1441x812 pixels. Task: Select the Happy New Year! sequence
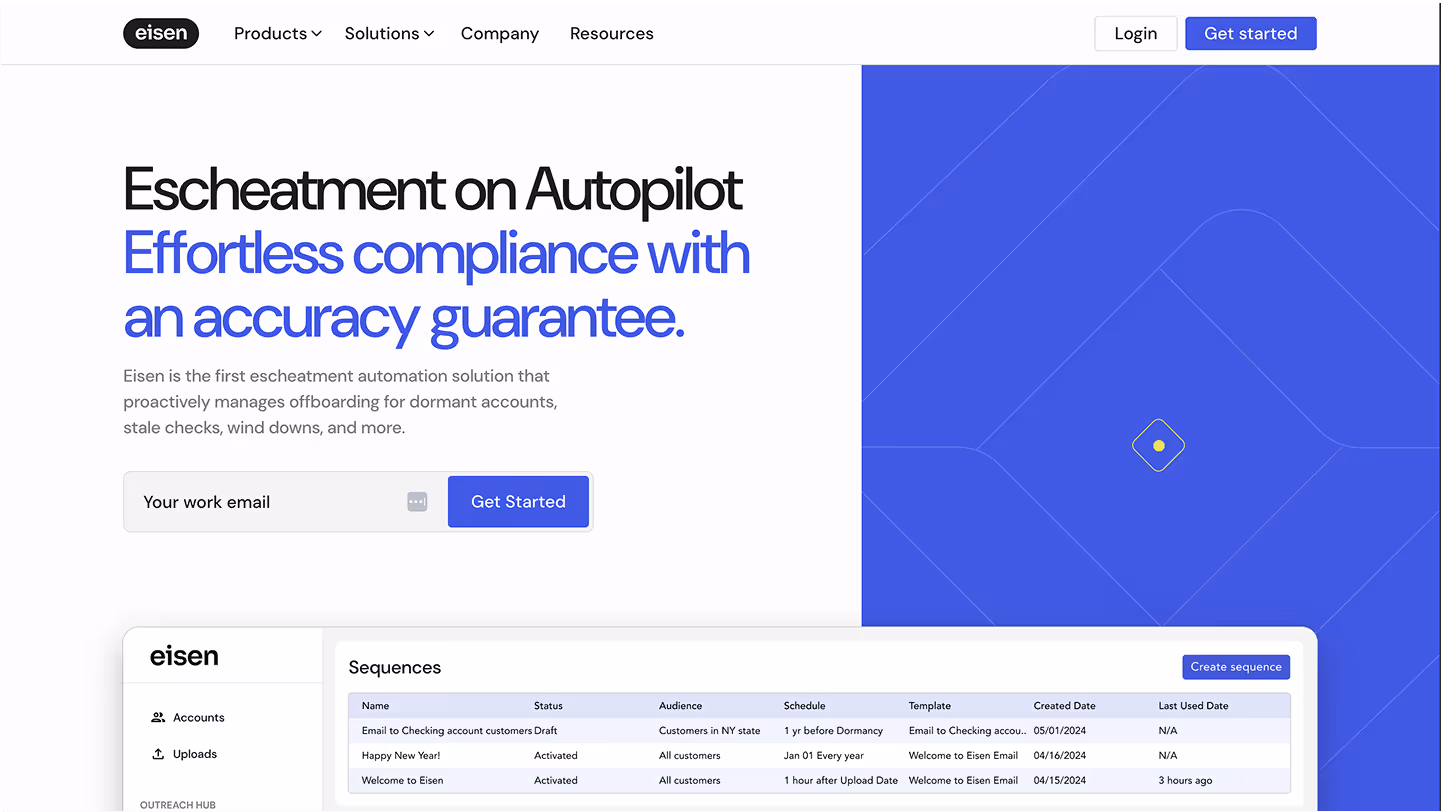coord(401,756)
